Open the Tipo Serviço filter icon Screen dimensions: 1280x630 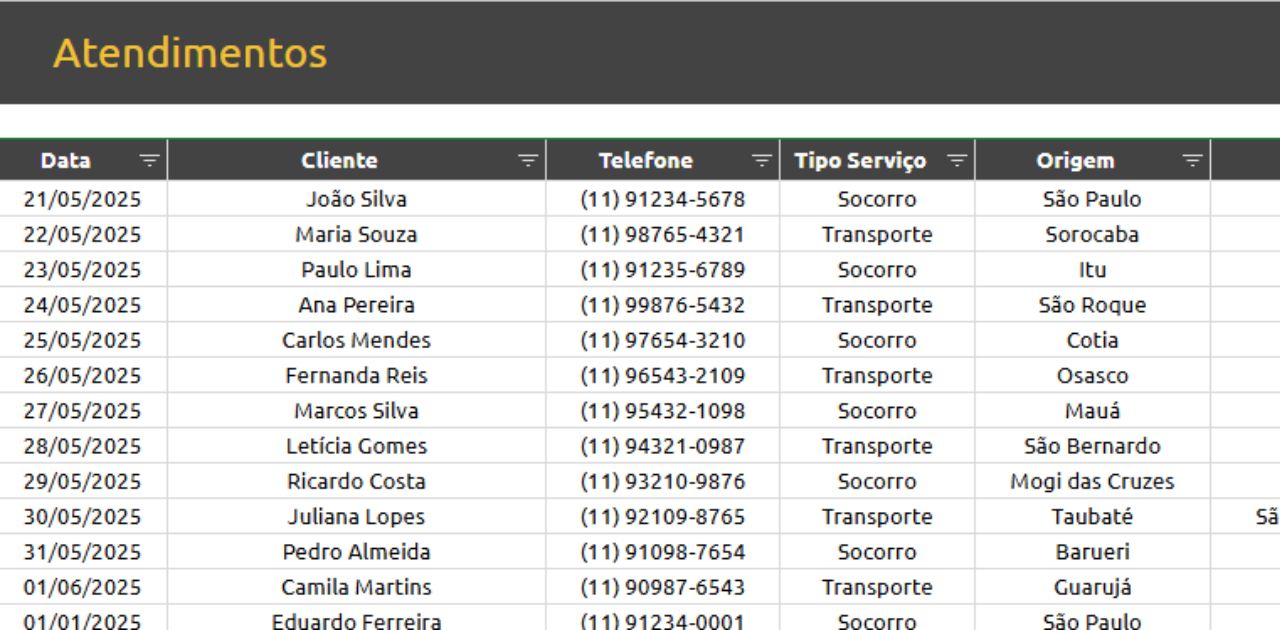[957, 160]
